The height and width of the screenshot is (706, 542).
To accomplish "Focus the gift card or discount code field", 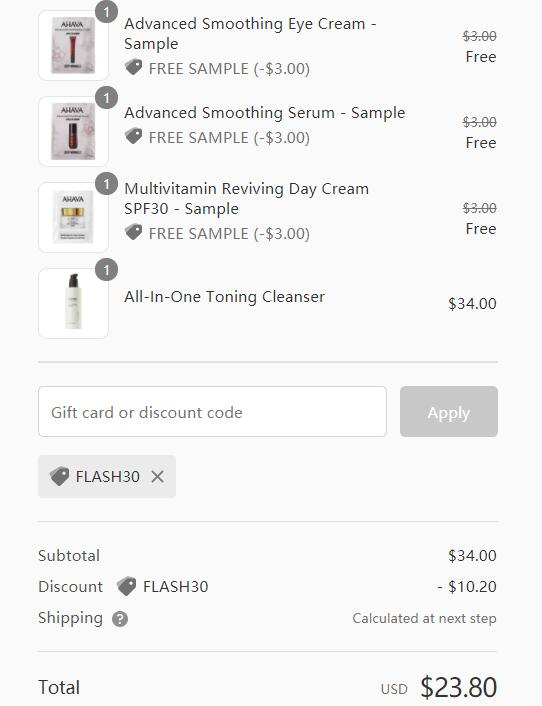I will pos(212,412).
